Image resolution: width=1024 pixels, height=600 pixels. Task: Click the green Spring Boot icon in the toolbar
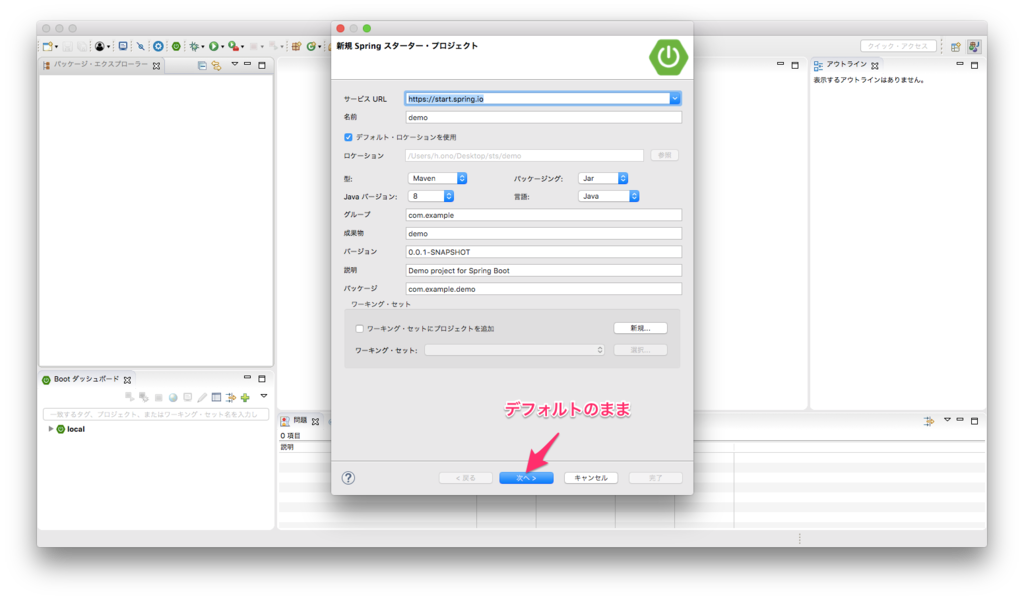coord(176,46)
